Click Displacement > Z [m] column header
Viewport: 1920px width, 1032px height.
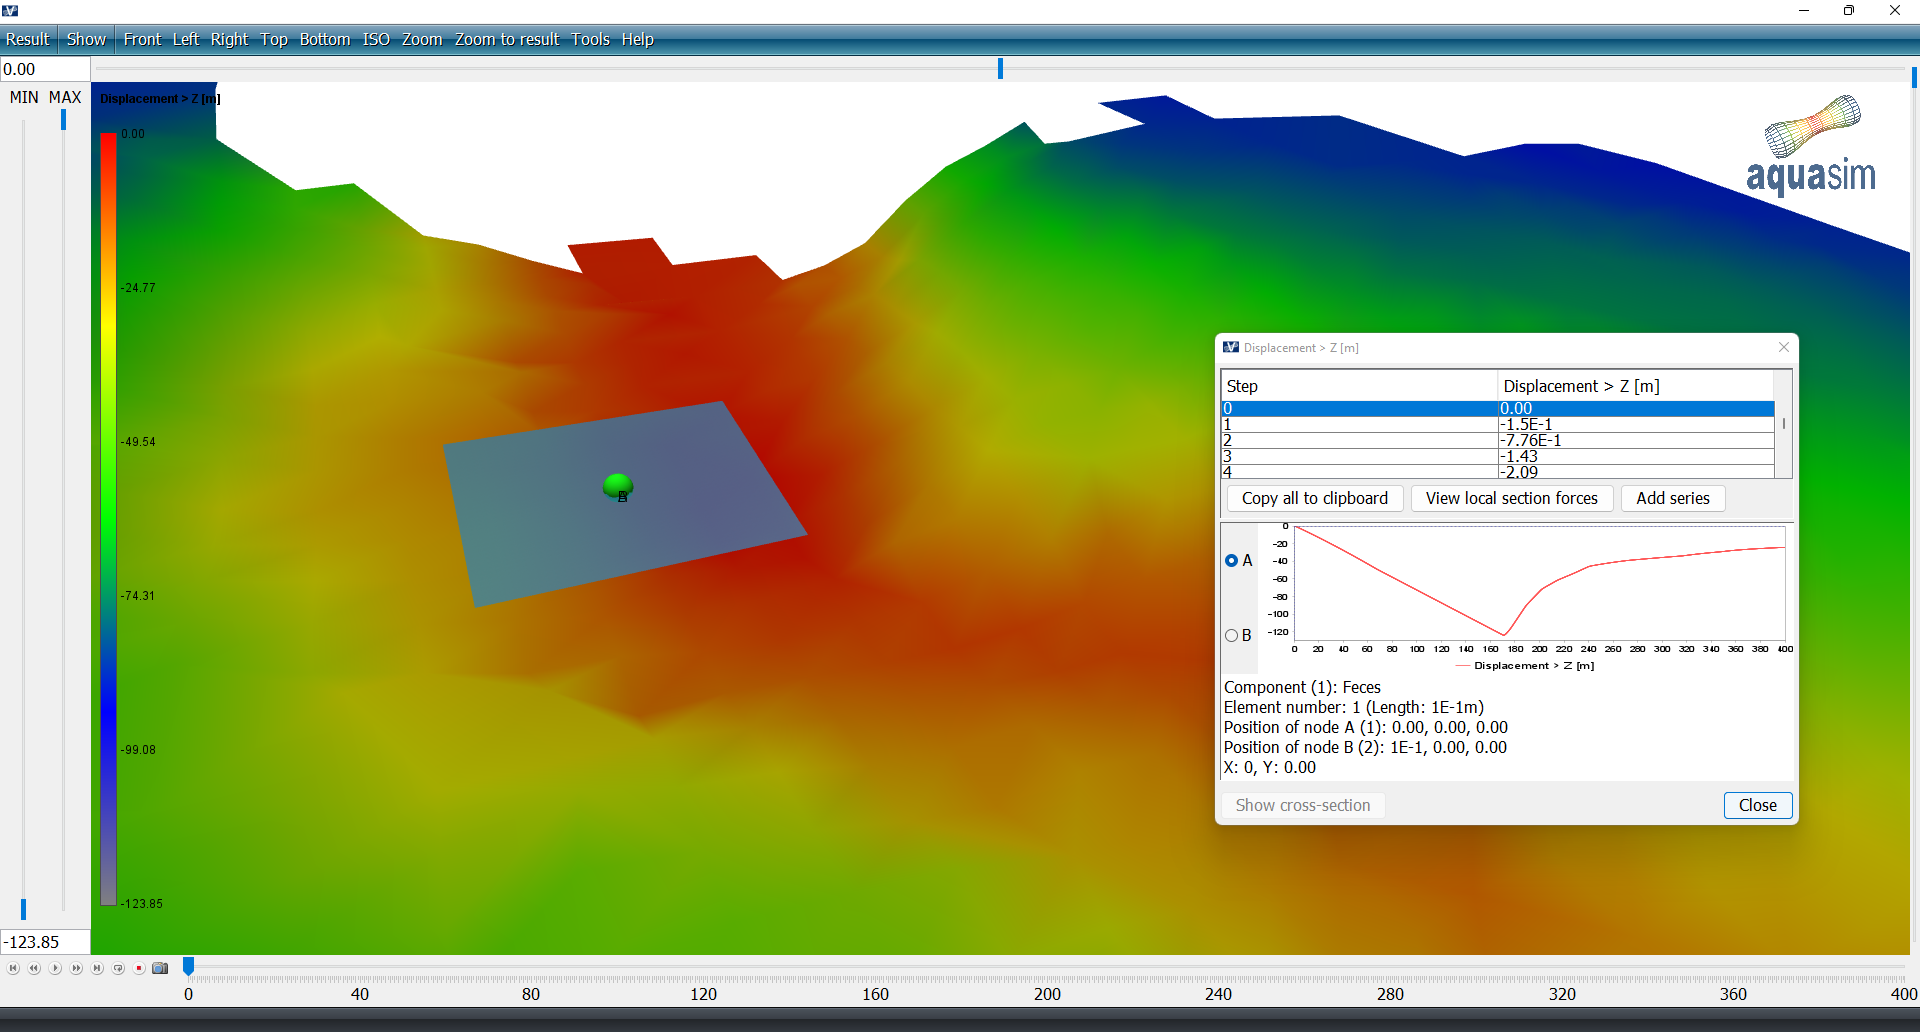[1636, 386]
